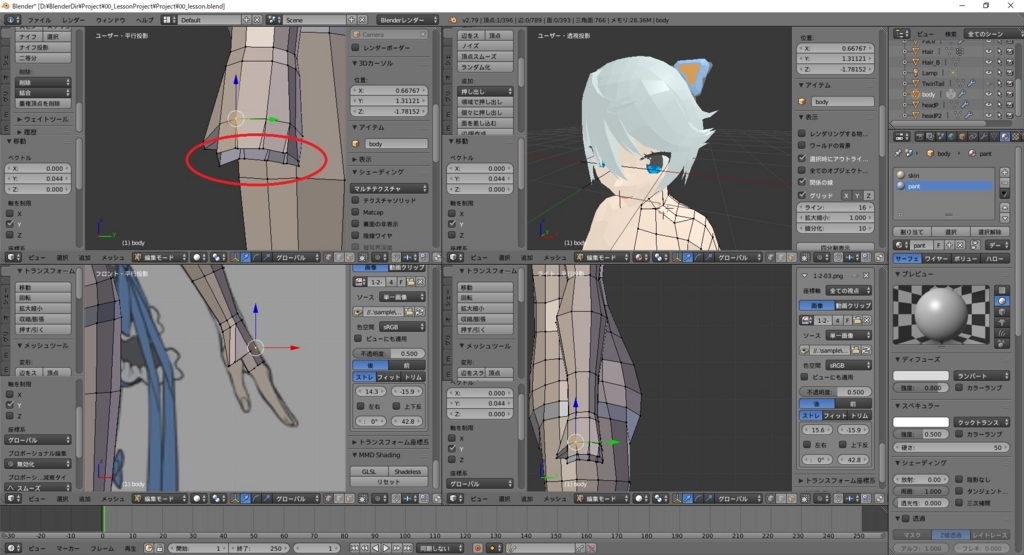Switch to ワイヤー material type tab
The height and width of the screenshot is (555, 1024).
935,259
